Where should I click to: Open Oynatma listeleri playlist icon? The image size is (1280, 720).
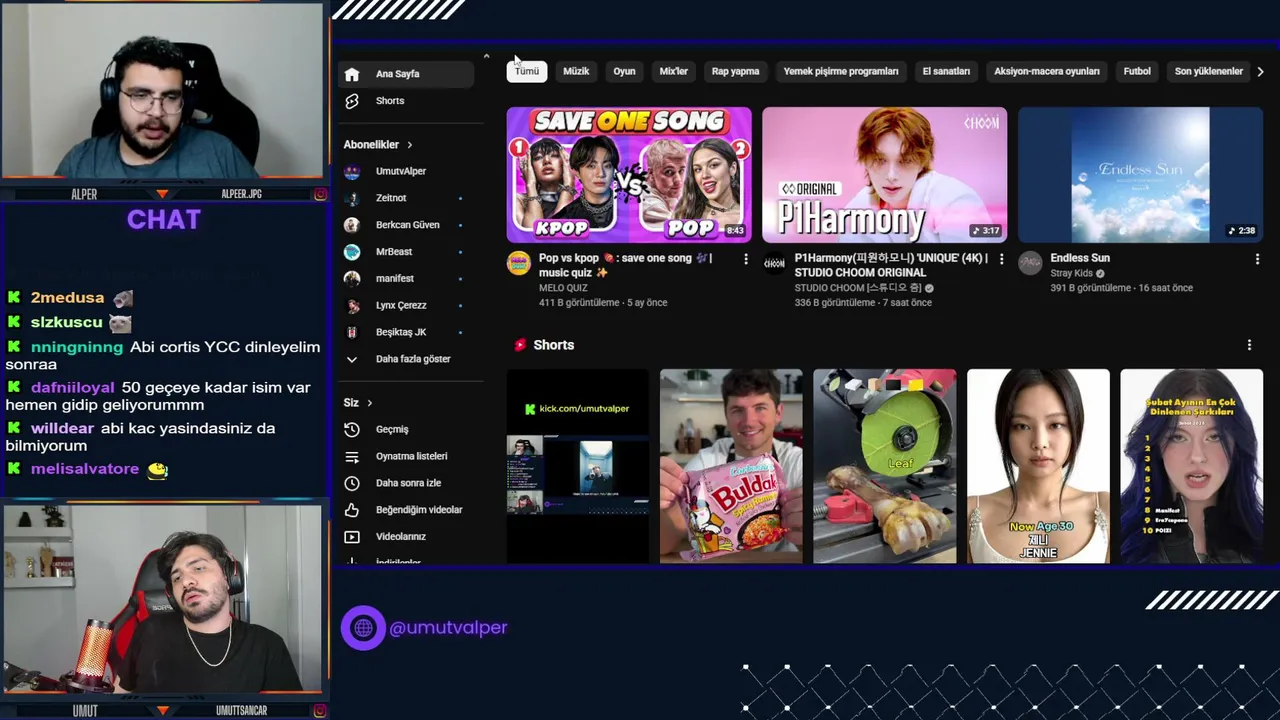[x=352, y=456]
